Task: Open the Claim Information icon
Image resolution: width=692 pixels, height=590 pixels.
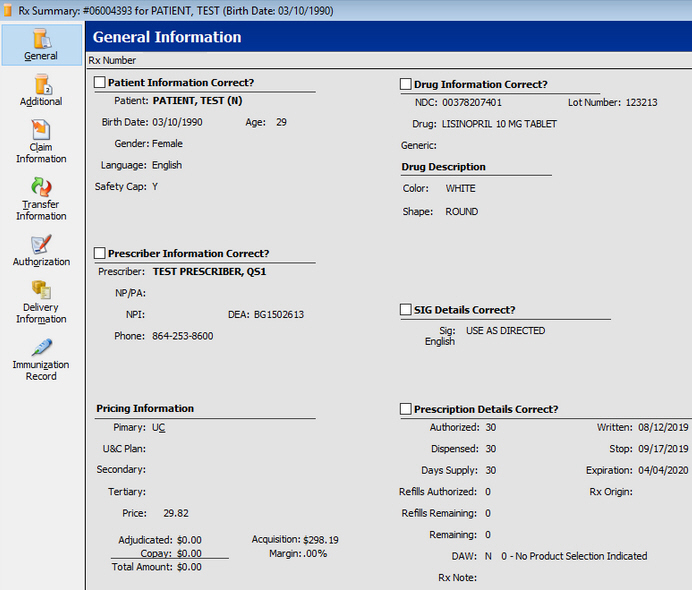Action: tap(41, 131)
